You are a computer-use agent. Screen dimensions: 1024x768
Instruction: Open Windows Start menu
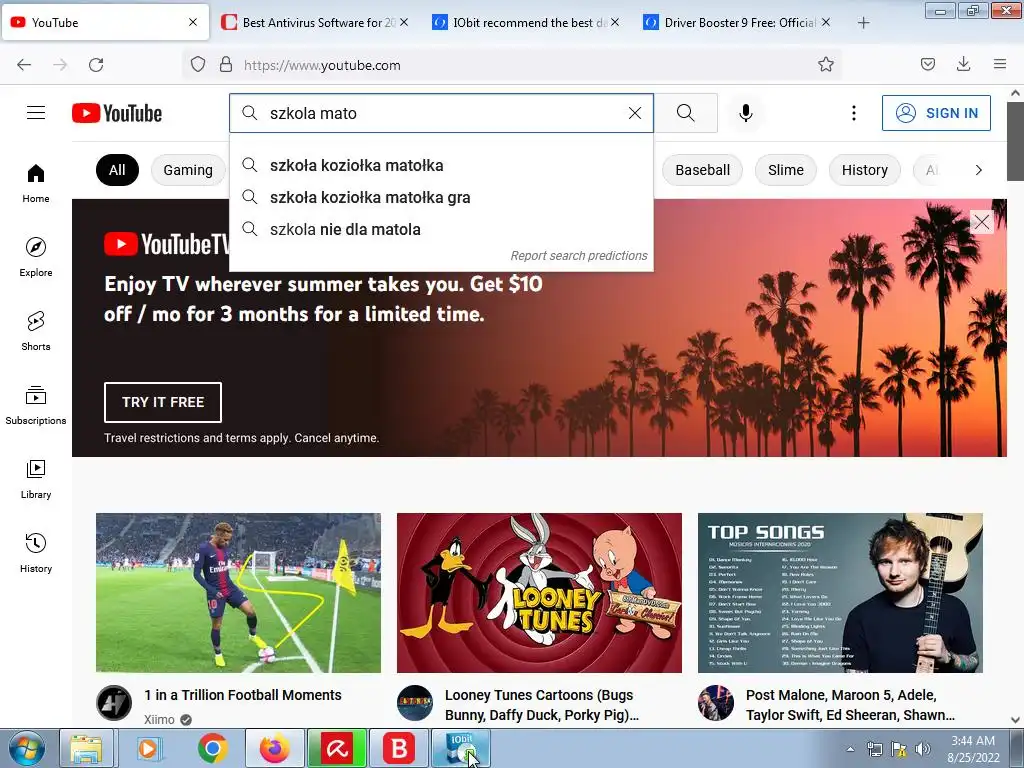pos(26,748)
